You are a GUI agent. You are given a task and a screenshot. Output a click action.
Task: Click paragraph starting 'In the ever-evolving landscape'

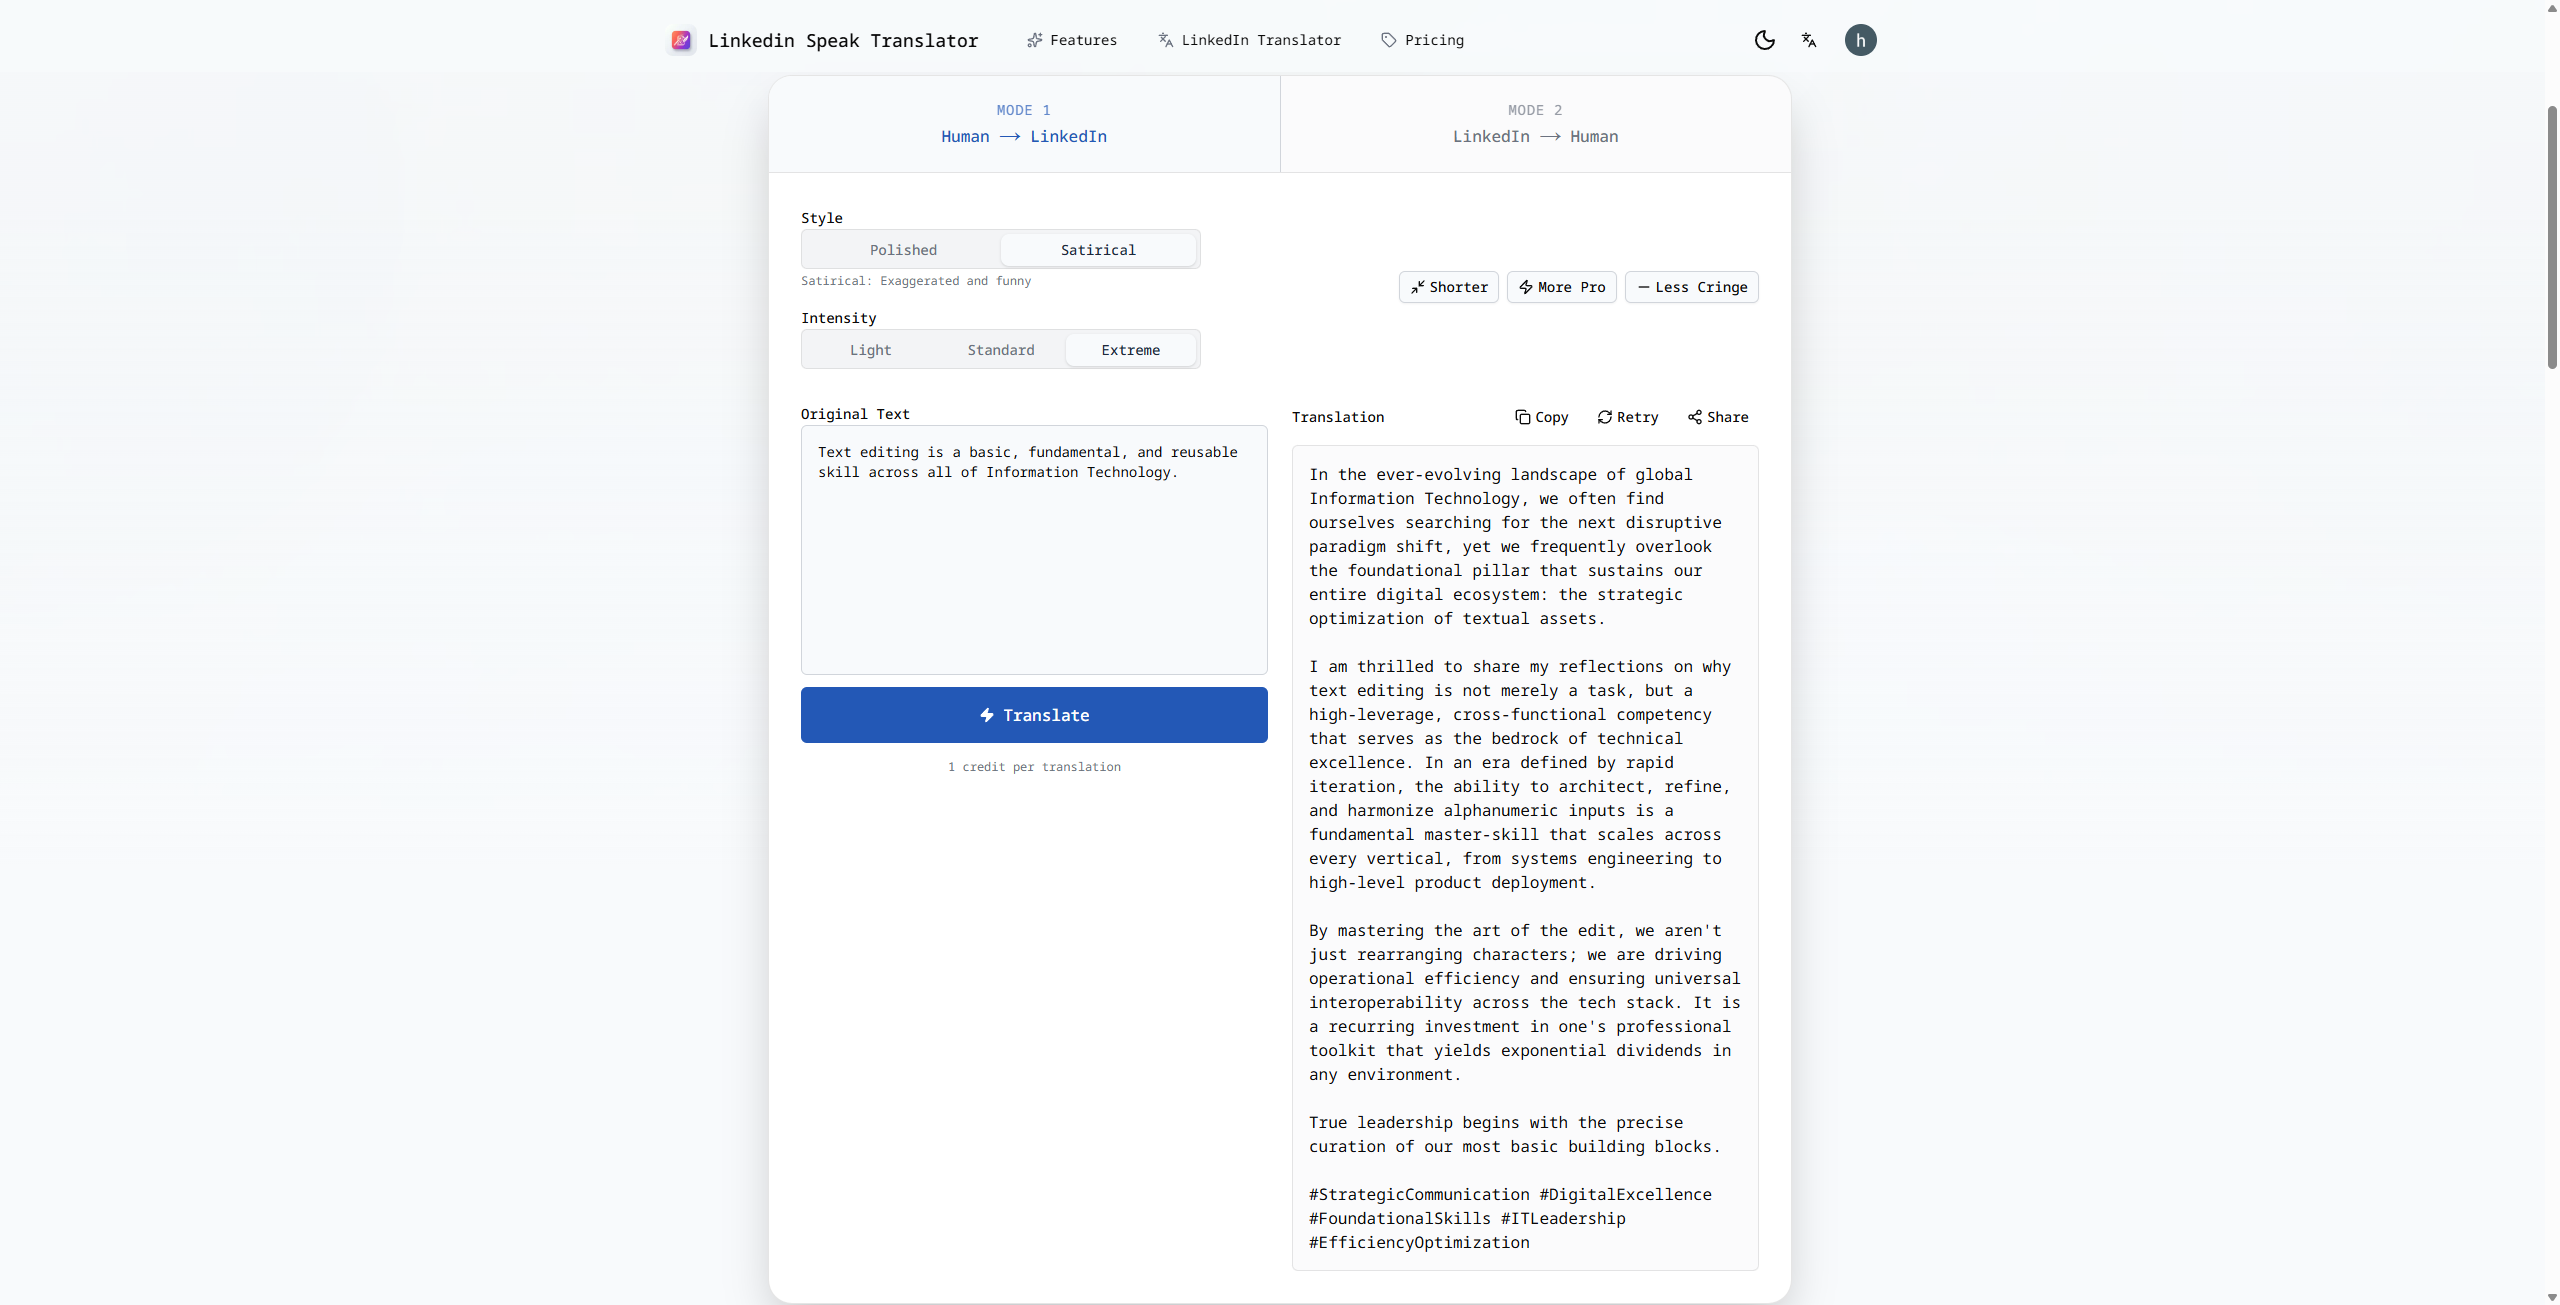1515,547
